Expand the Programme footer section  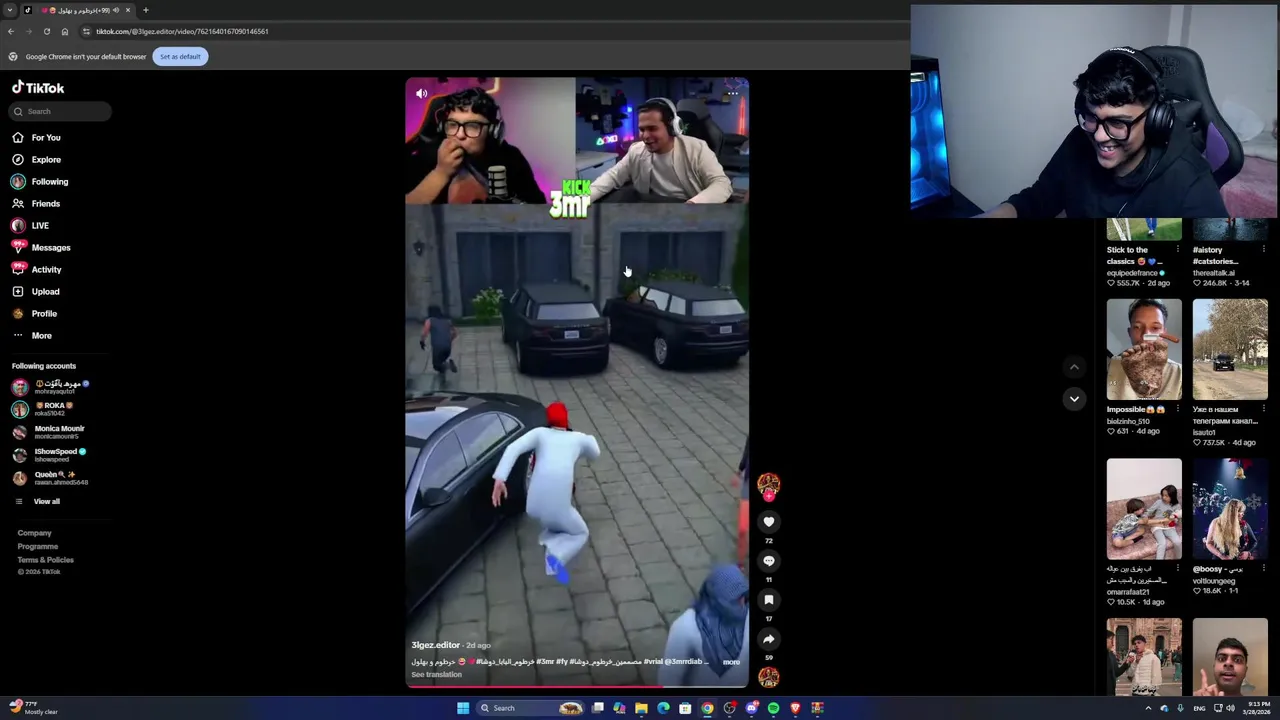tap(38, 546)
